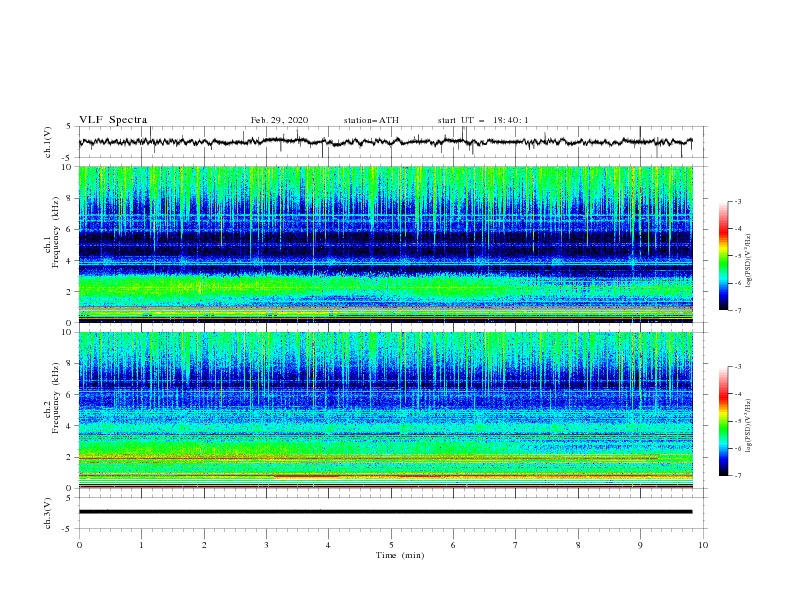This screenshot has width=792, height=612.
Task: Click the 'VLF Spectra' title text
Action: [113, 120]
